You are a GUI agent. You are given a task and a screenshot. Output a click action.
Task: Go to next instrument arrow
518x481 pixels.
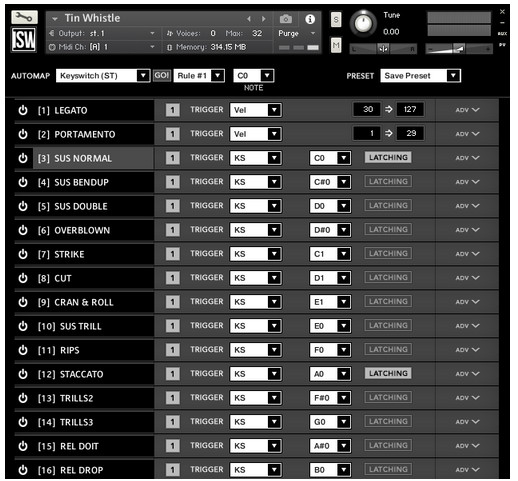pos(264,19)
